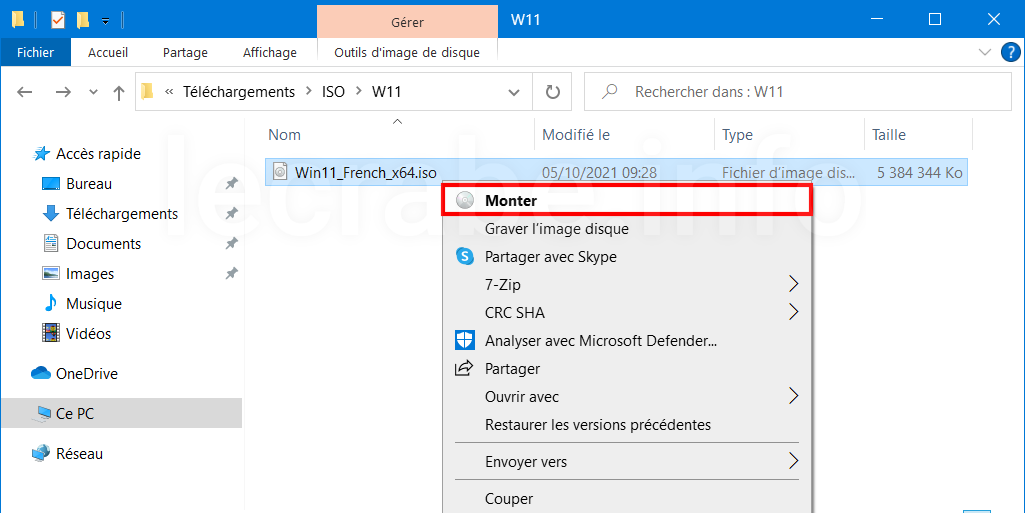Switch to the Accueil ribbon tab
The height and width of the screenshot is (513, 1025).
[108, 52]
